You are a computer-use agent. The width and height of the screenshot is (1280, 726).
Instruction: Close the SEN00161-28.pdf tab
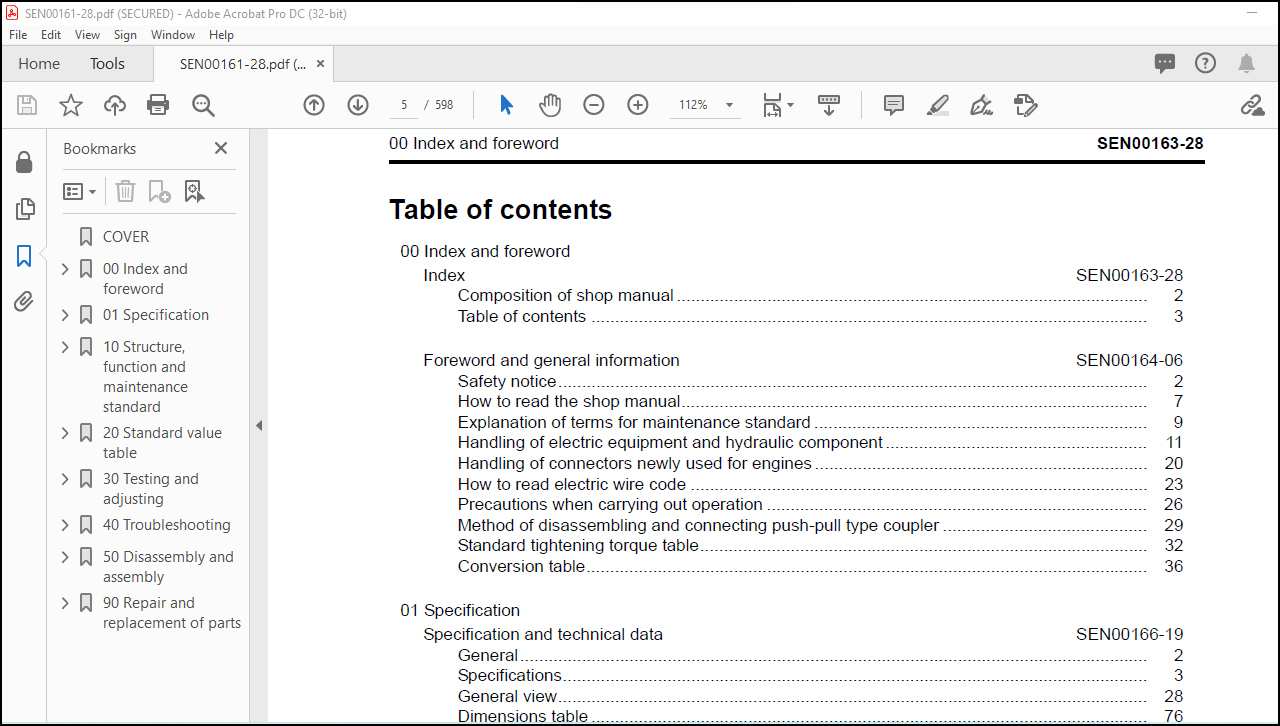pyautogui.click(x=321, y=63)
